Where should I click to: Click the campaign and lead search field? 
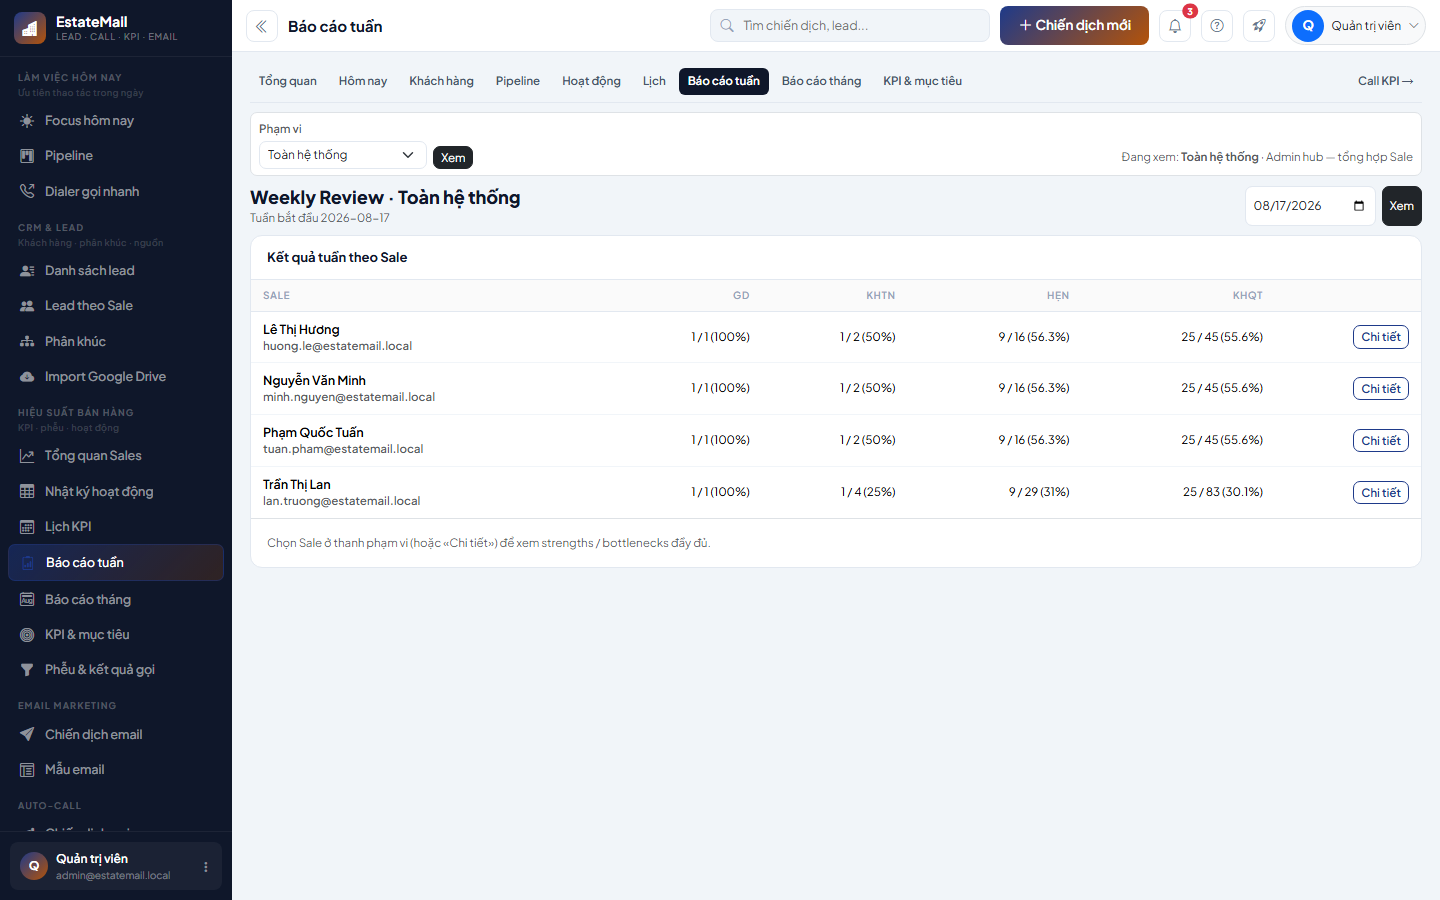click(850, 26)
